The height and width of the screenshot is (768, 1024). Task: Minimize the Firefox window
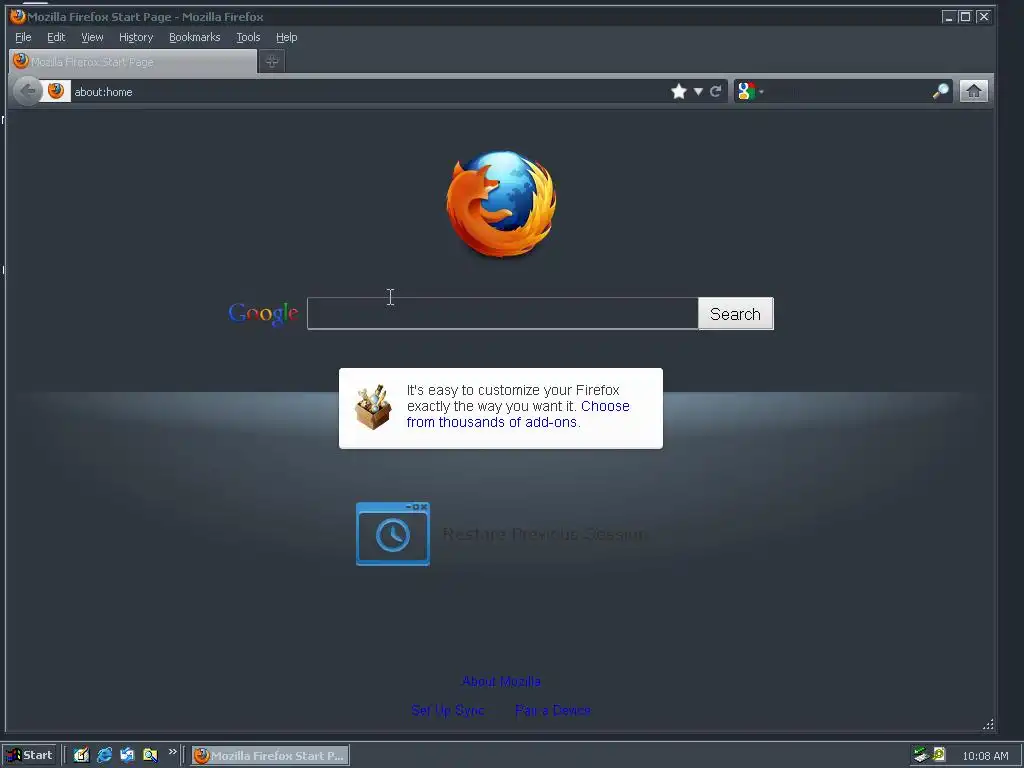[948, 17]
